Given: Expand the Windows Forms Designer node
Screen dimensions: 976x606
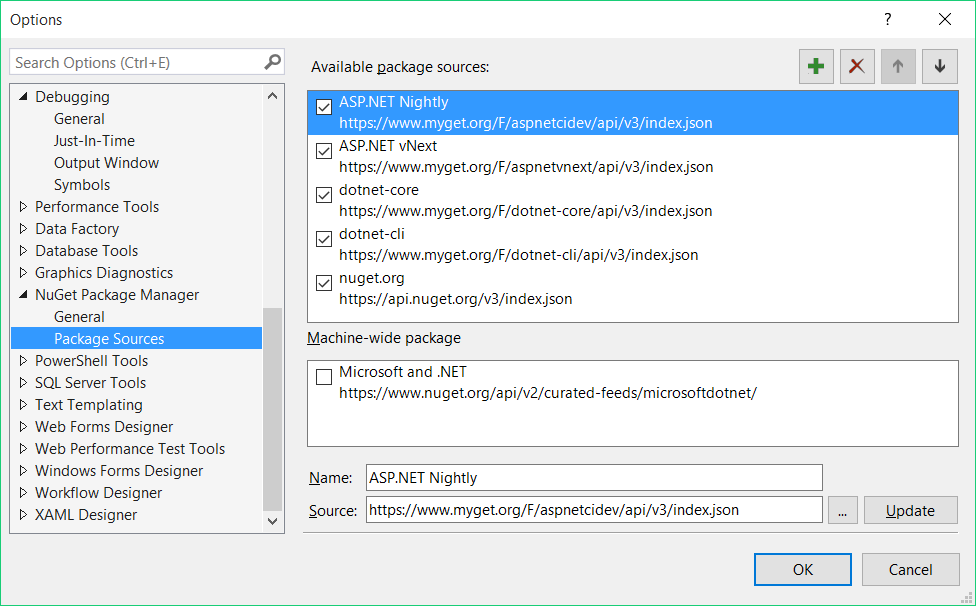Looking at the screenshot, I should click(23, 470).
